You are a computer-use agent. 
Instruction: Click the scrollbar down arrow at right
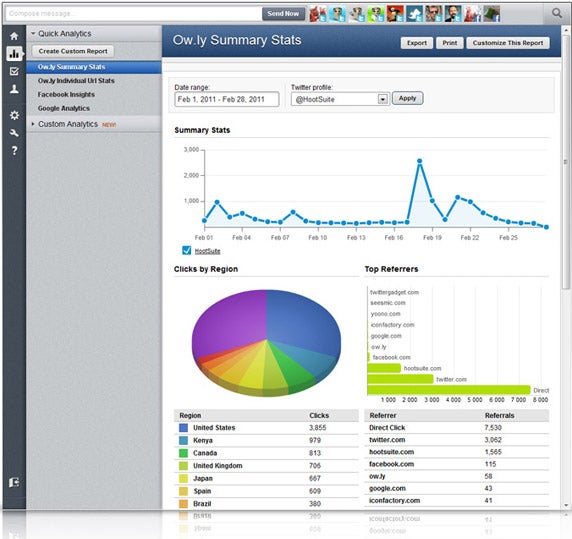(x=566, y=505)
